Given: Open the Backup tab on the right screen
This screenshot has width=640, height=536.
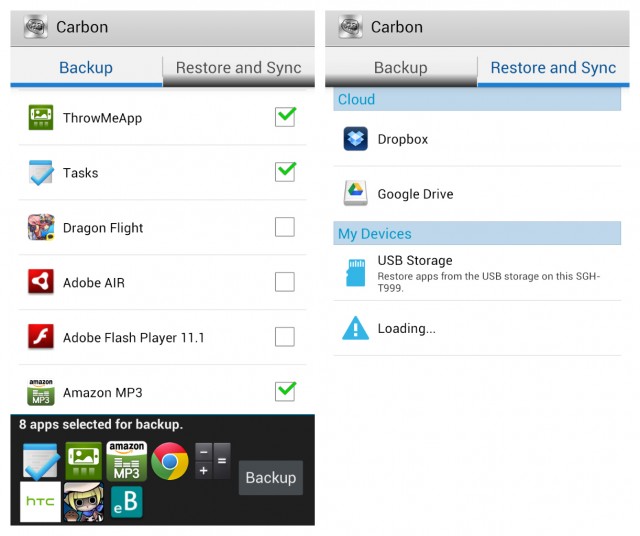Looking at the screenshot, I should (x=400, y=68).
